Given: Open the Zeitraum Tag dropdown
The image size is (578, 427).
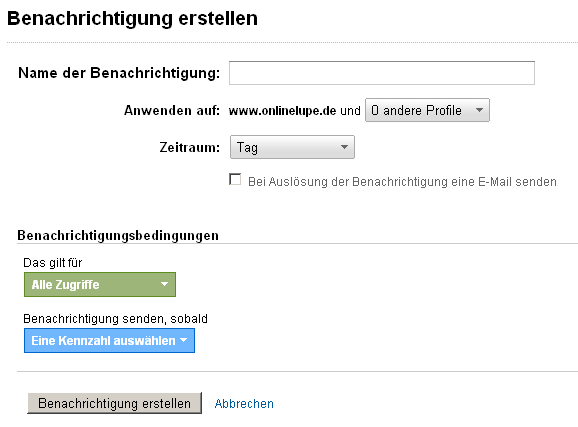Looking at the screenshot, I should [292, 147].
